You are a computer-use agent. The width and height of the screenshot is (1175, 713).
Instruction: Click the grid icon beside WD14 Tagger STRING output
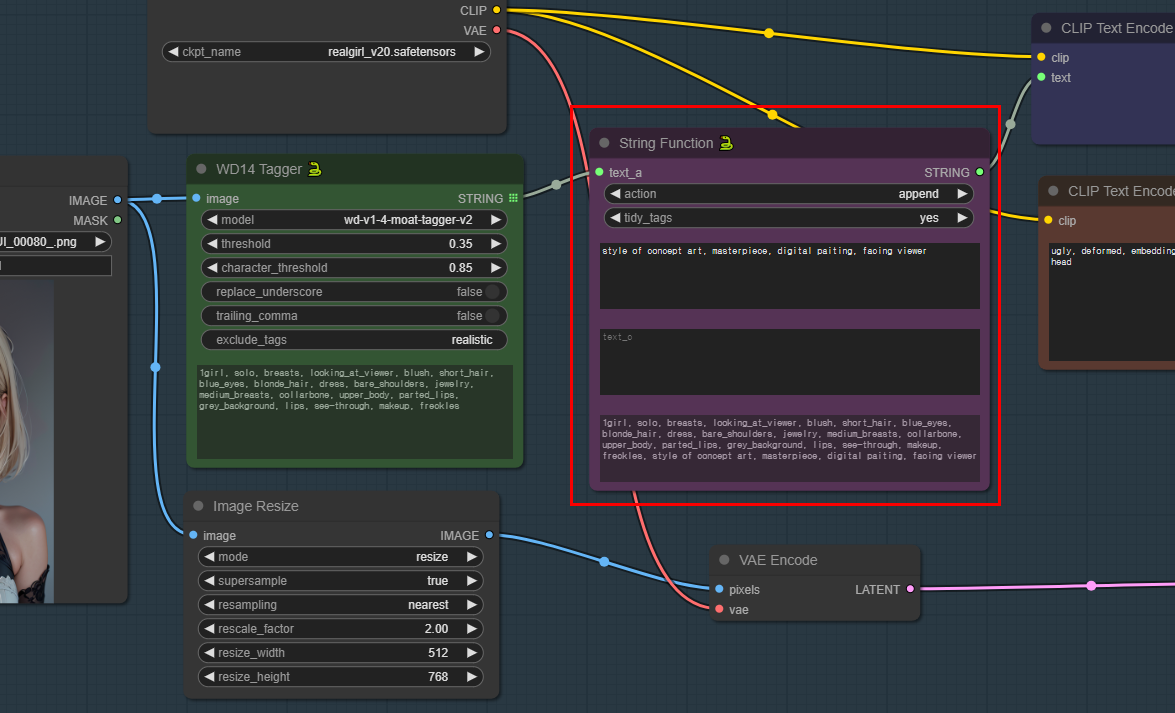pyautogui.click(x=513, y=198)
